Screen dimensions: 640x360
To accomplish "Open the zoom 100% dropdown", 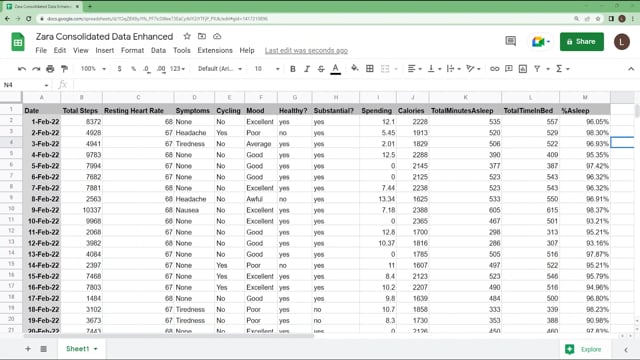I will point(93,69).
